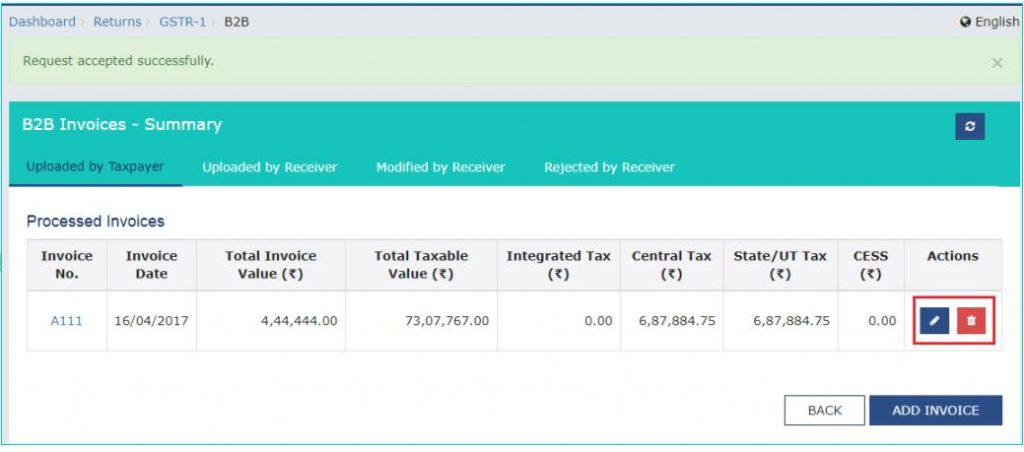Image resolution: width=1024 pixels, height=452 pixels.
Task: Delete invoice A111 using the trash icon
Action: pyautogui.click(x=970, y=321)
